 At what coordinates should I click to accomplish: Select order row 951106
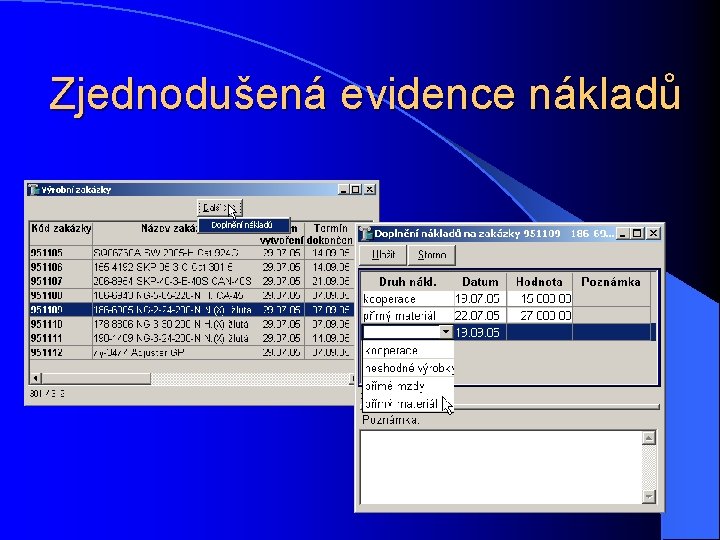coord(191,267)
